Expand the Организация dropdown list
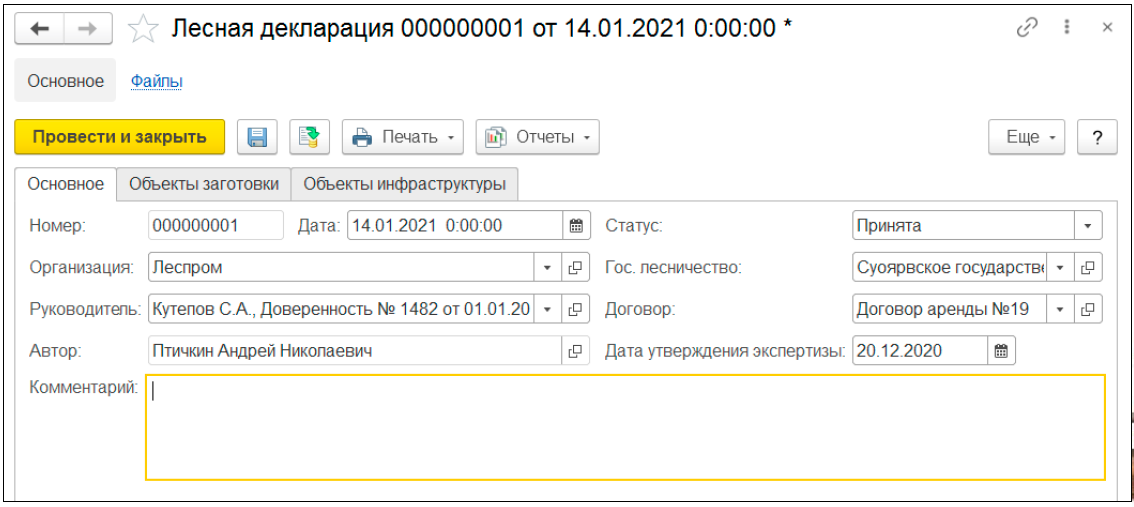Screen dimensions: 1134x507 [547, 268]
